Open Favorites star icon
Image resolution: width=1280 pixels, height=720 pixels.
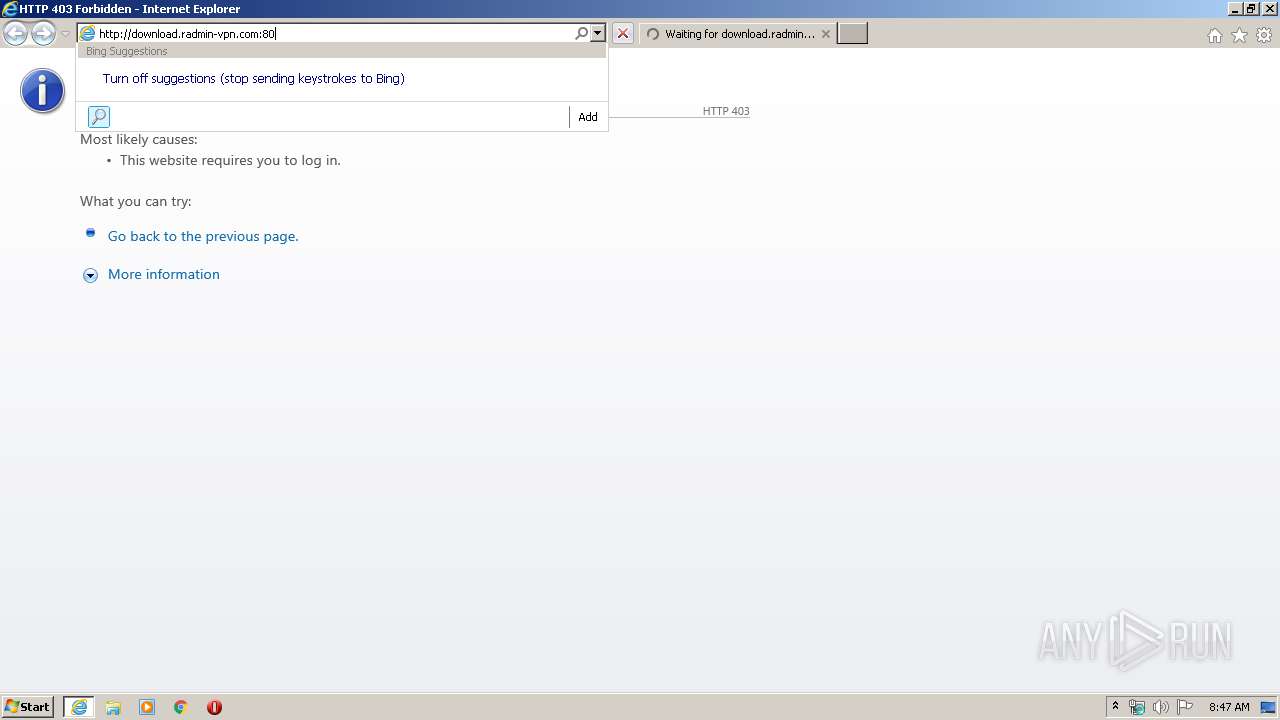point(1240,35)
